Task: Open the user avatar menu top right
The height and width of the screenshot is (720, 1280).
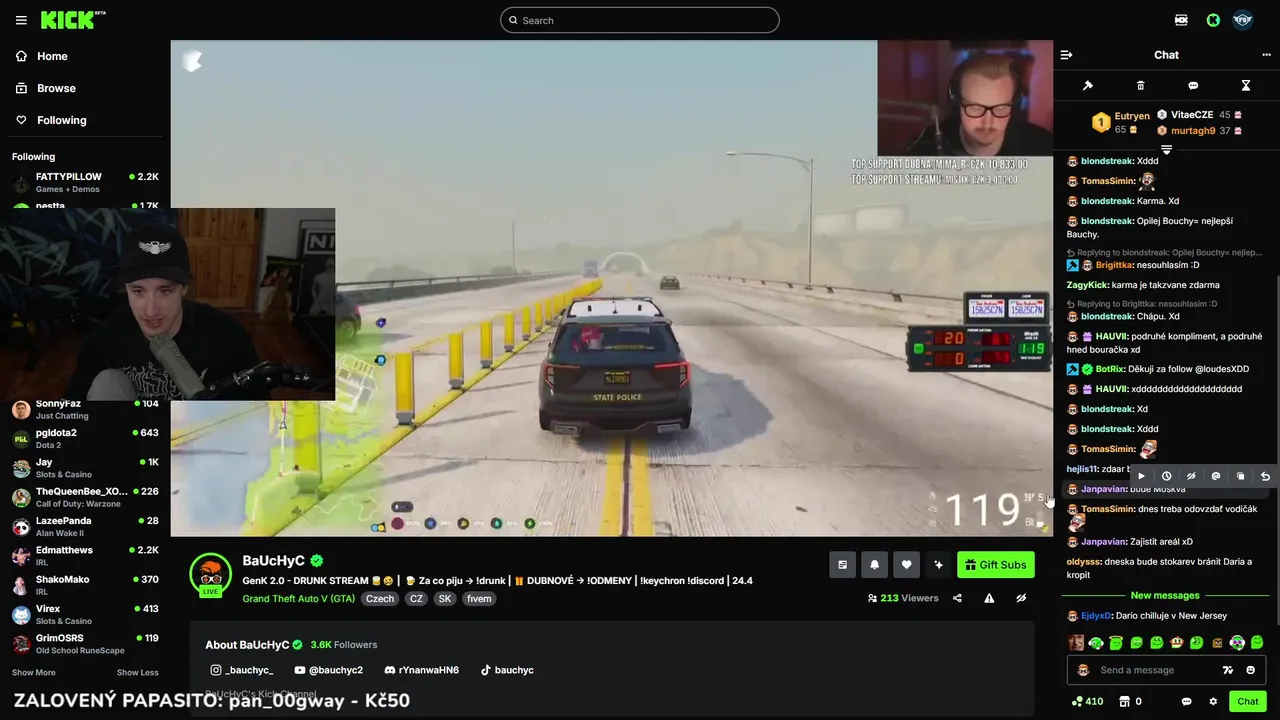Action: (1243, 20)
